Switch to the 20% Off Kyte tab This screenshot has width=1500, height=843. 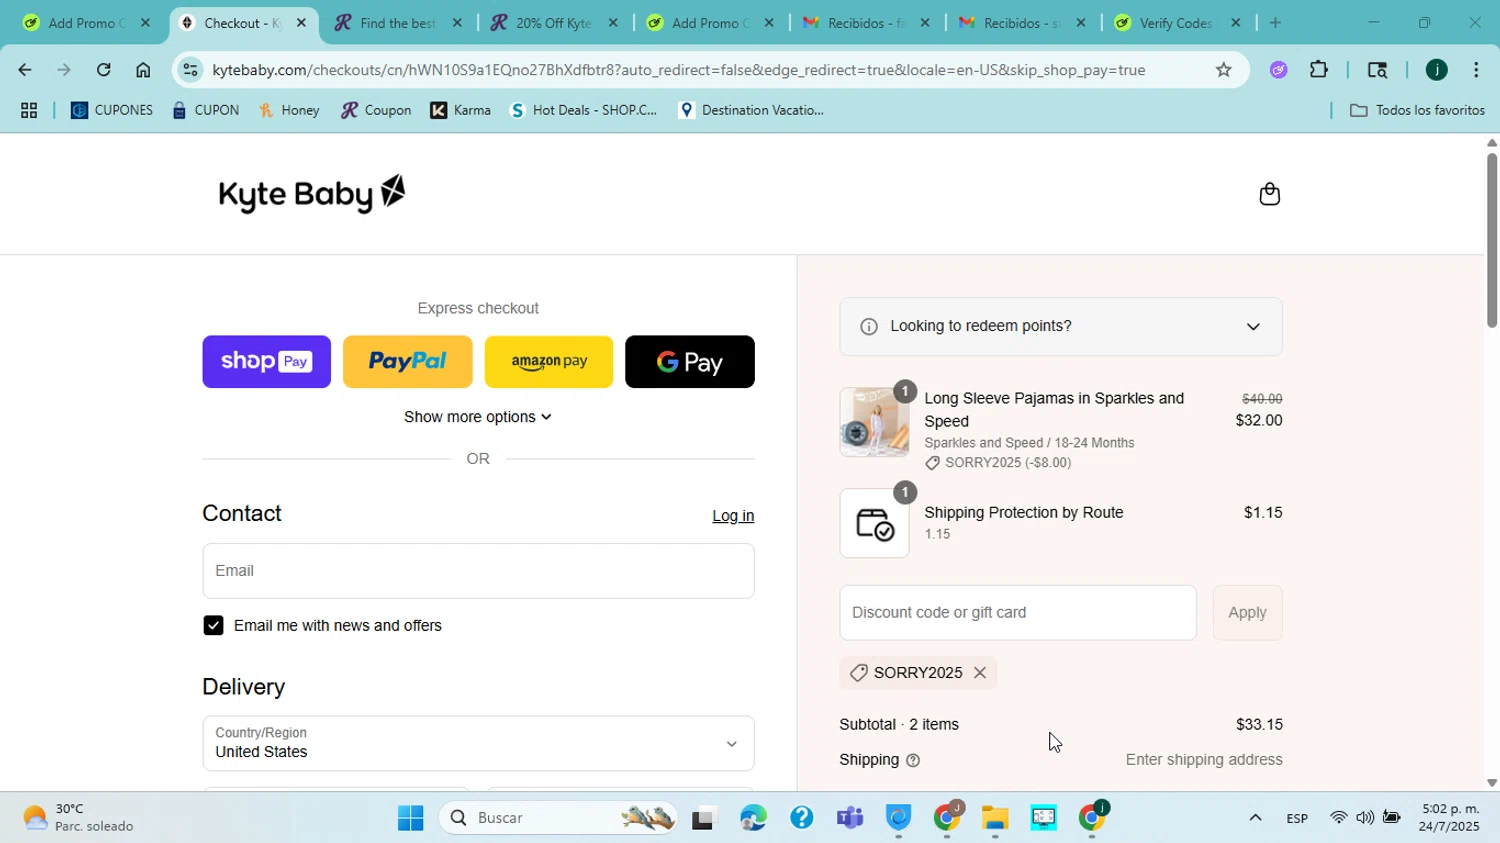[553, 23]
